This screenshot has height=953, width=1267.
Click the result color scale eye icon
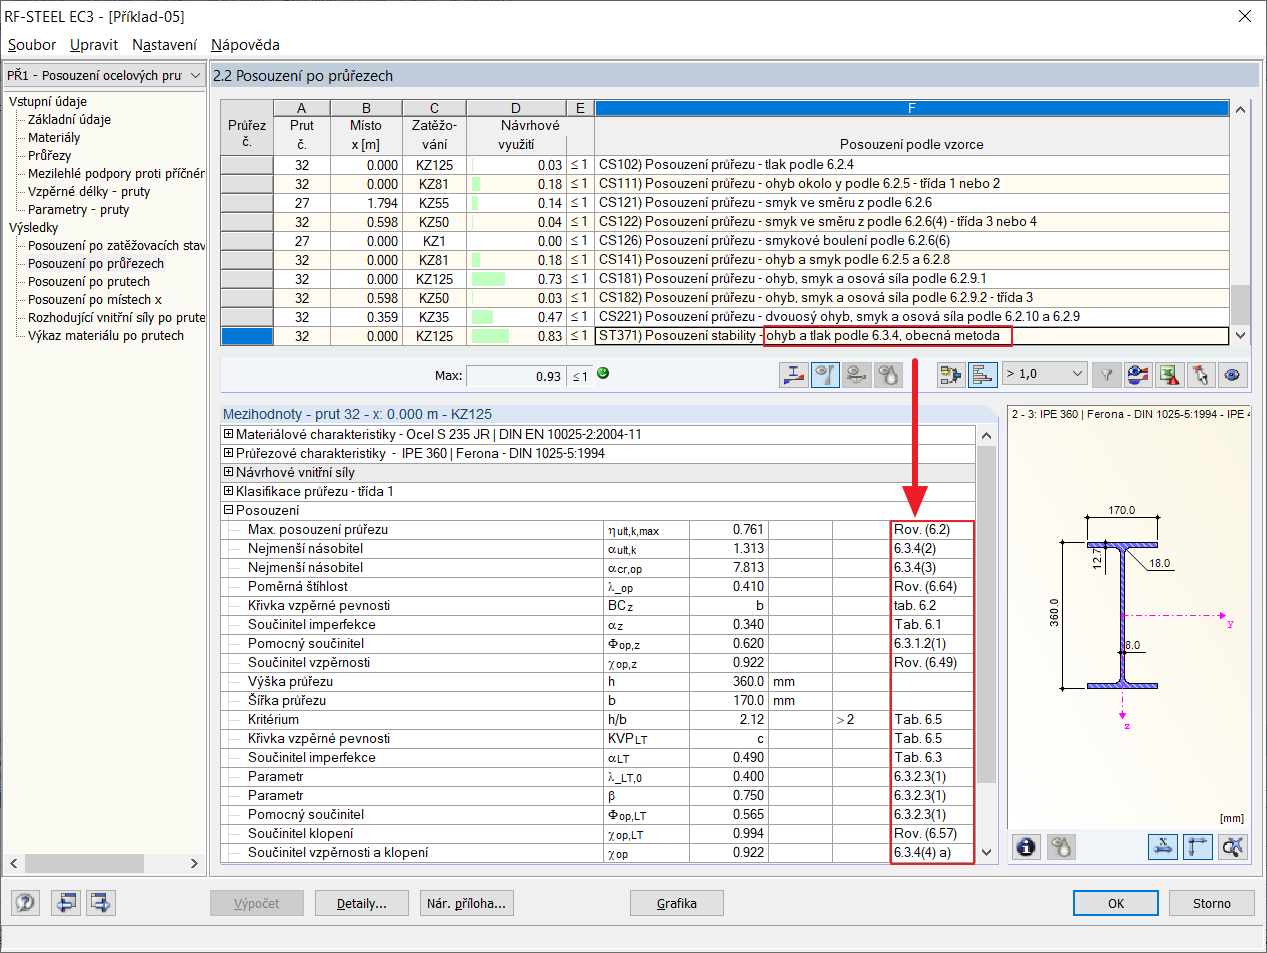tap(1138, 374)
